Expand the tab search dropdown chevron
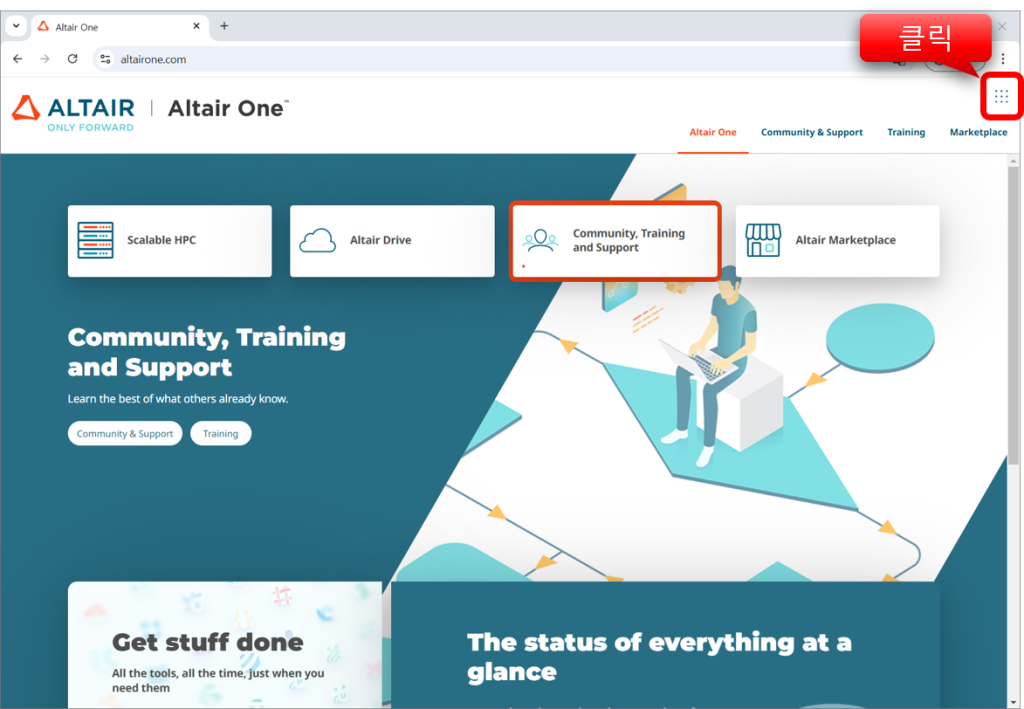 tap(16, 26)
